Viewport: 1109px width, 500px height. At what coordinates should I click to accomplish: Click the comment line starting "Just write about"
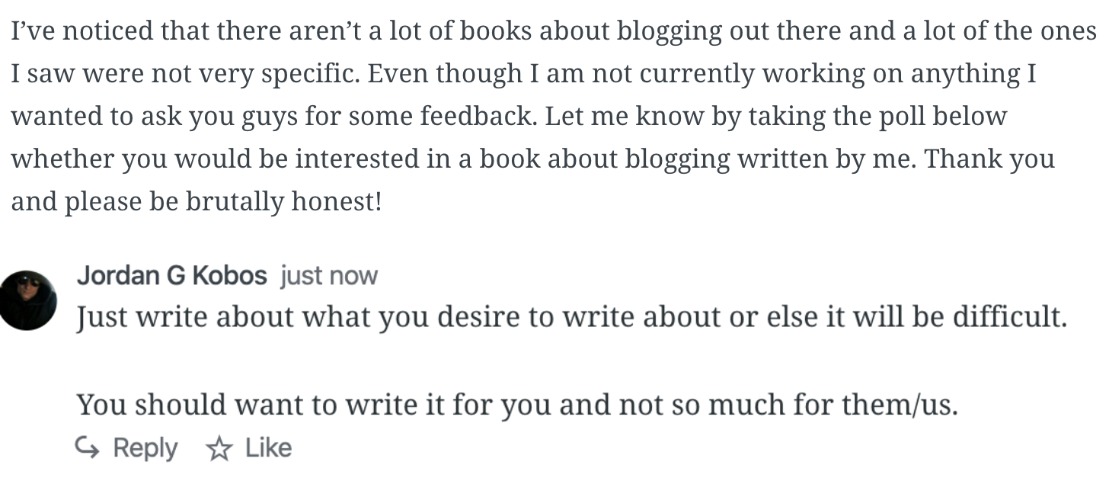[571, 318]
